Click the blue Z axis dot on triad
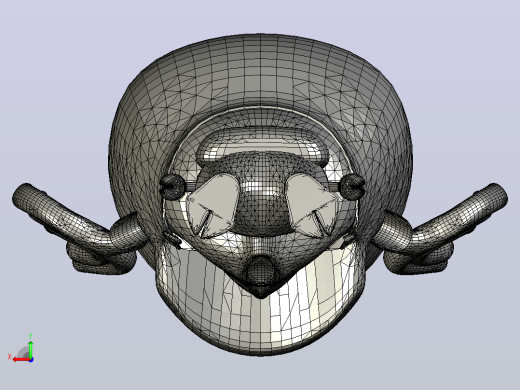 click(x=31, y=360)
